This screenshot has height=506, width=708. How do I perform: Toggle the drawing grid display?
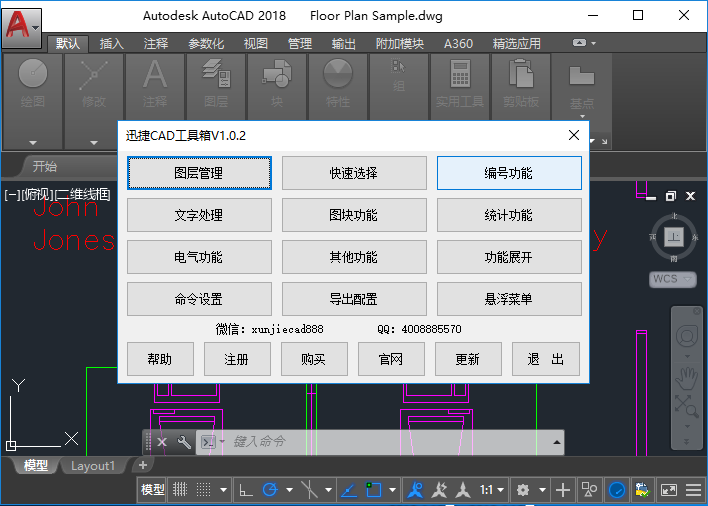coord(180,489)
